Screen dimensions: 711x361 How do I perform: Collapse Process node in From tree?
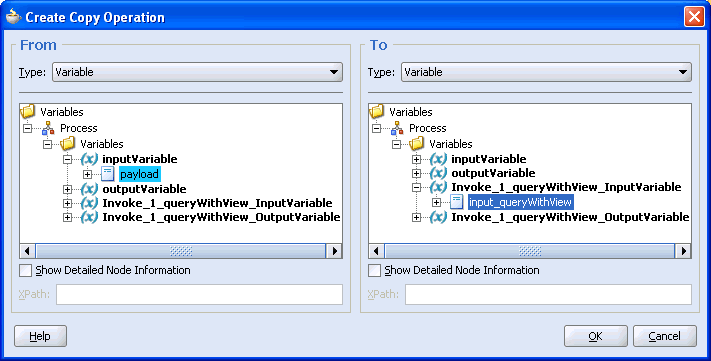(x=28, y=128)
